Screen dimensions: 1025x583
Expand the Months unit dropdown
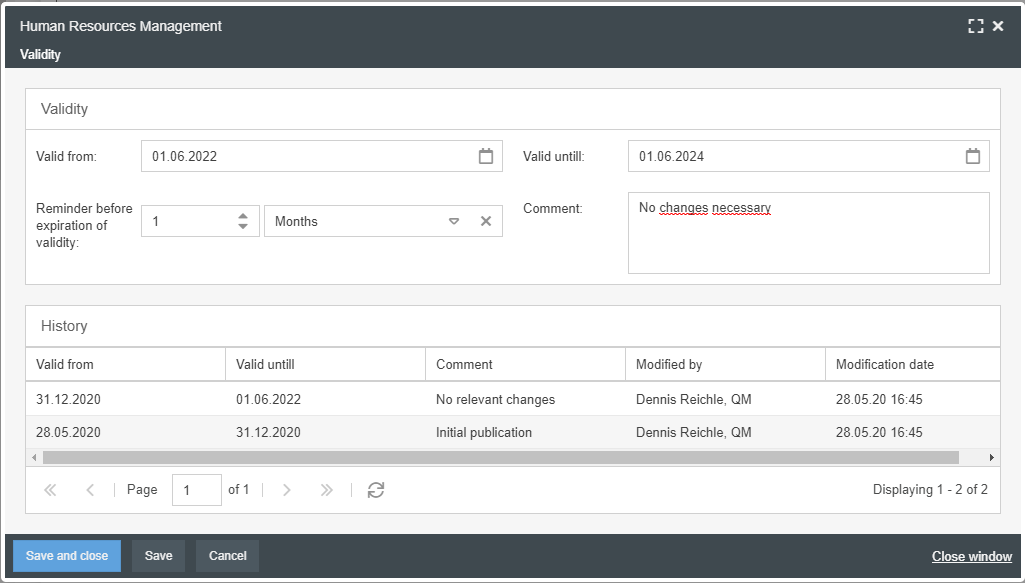coord(453,221)
